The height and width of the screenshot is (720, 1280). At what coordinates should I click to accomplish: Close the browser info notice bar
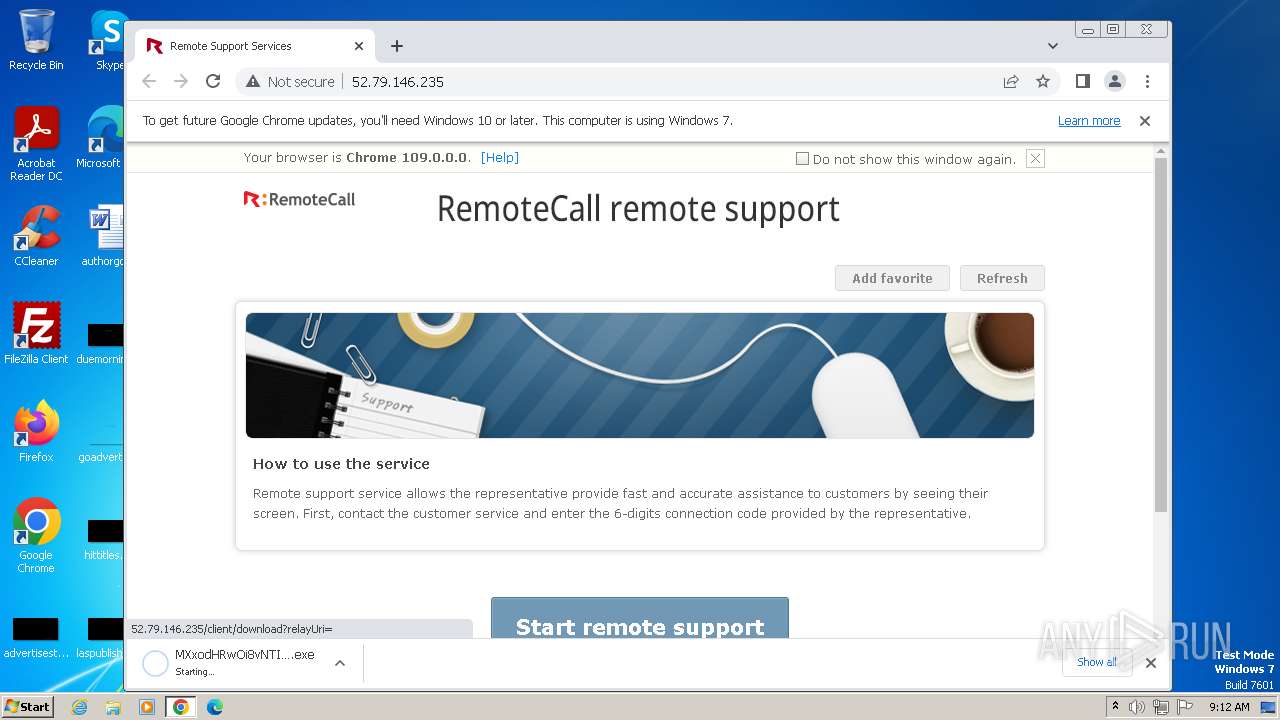(x=1035, y=159)
